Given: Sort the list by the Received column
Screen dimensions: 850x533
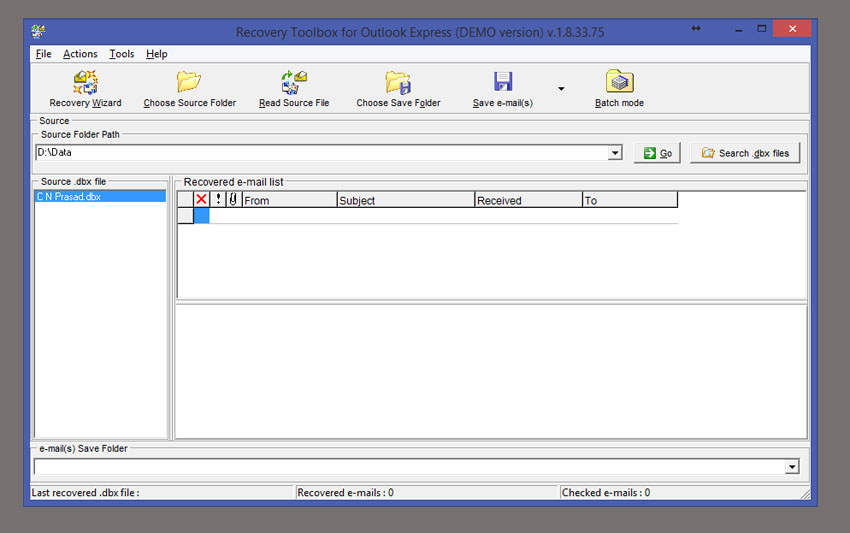Looking at the screenshot, I should coord(529,200).
